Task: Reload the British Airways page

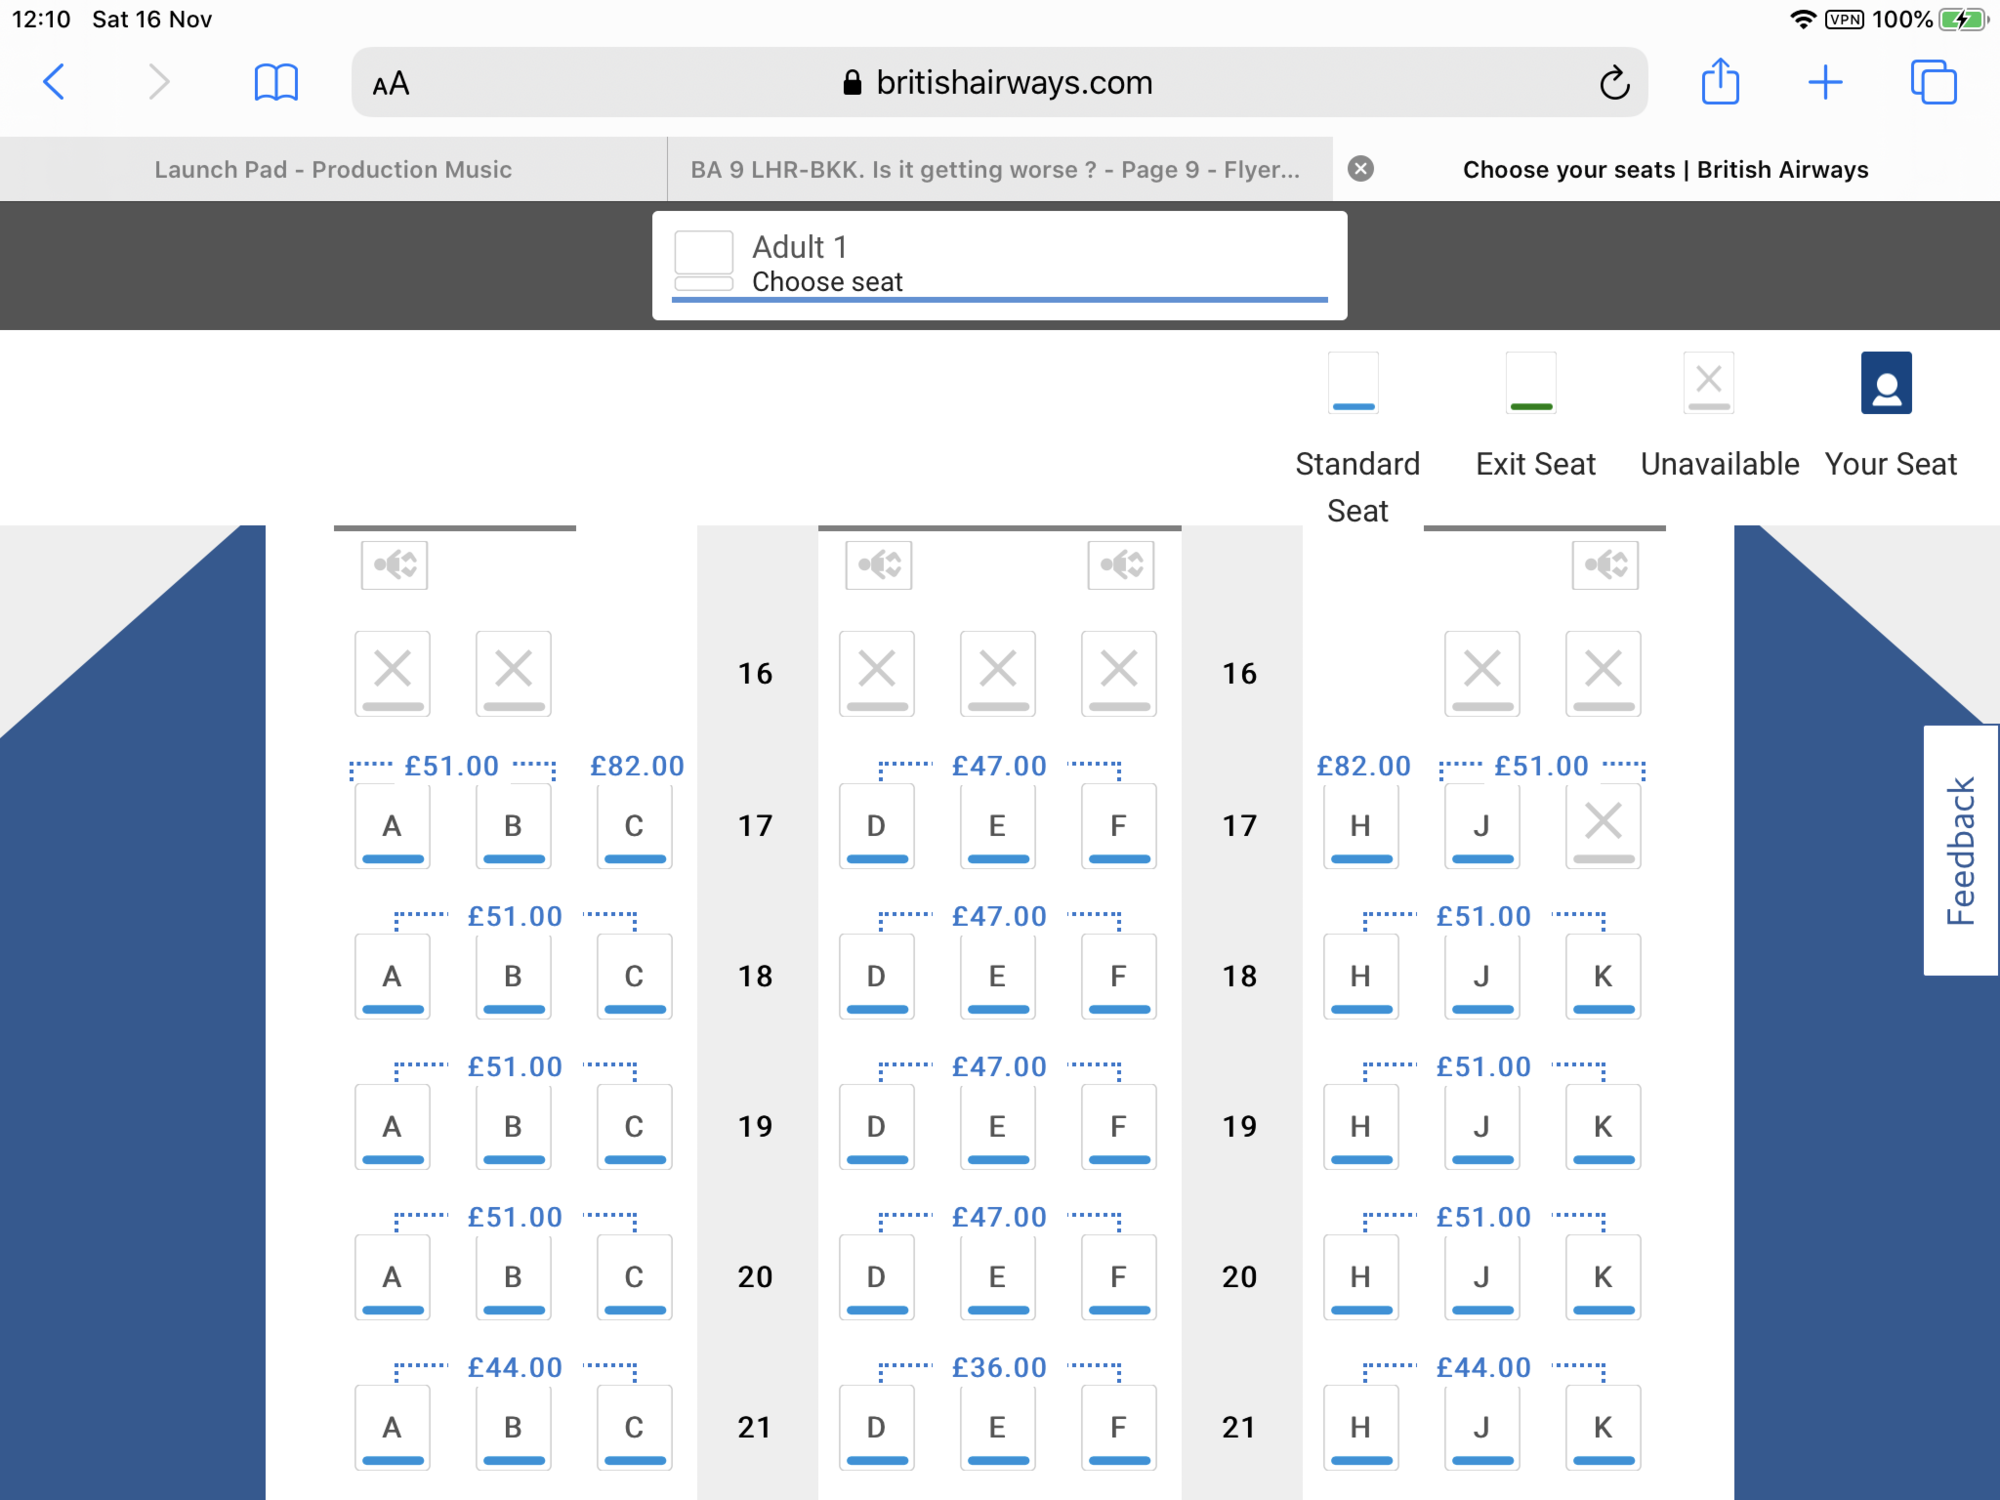Action: pyautogui.click(x=1613, y=83)
